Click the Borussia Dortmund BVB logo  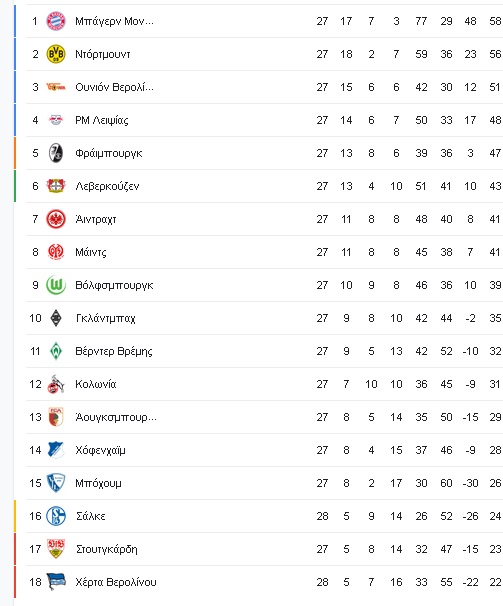click(56, 54)
